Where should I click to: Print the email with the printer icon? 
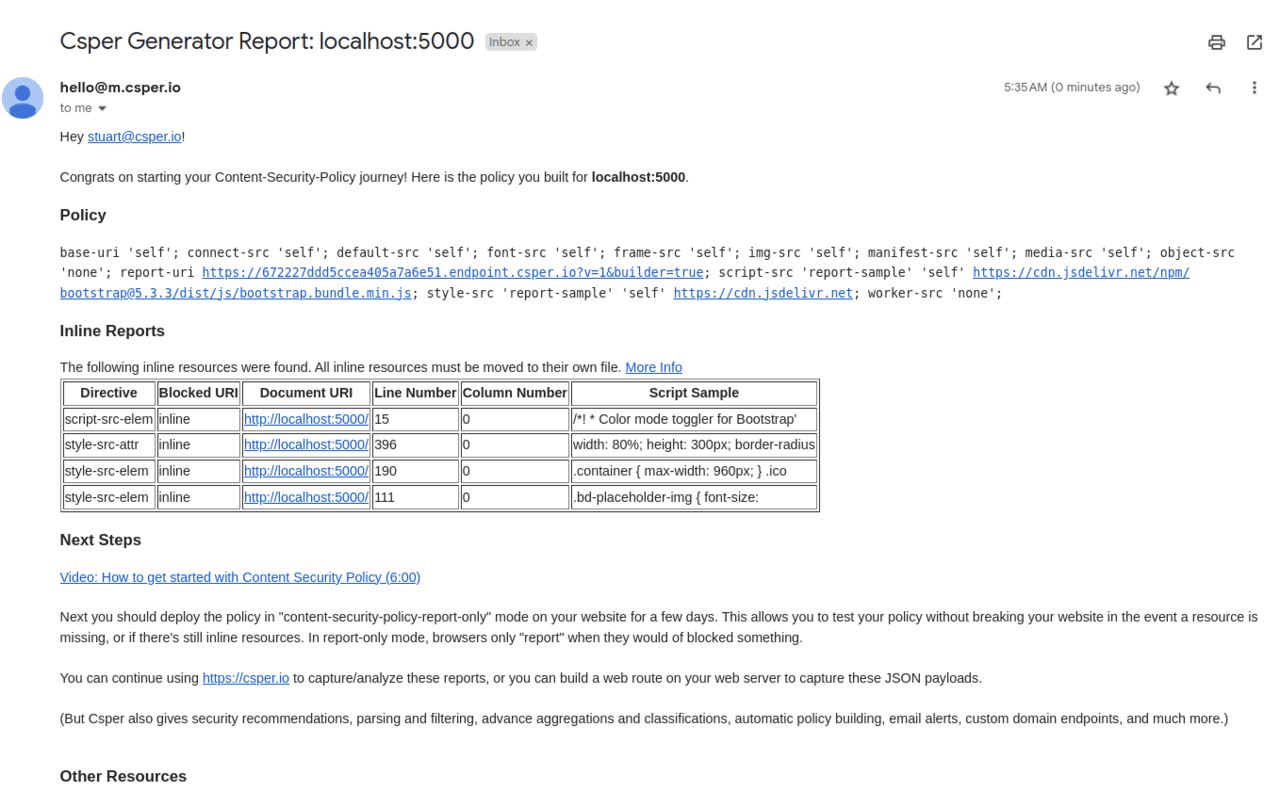coord(1216,42)
